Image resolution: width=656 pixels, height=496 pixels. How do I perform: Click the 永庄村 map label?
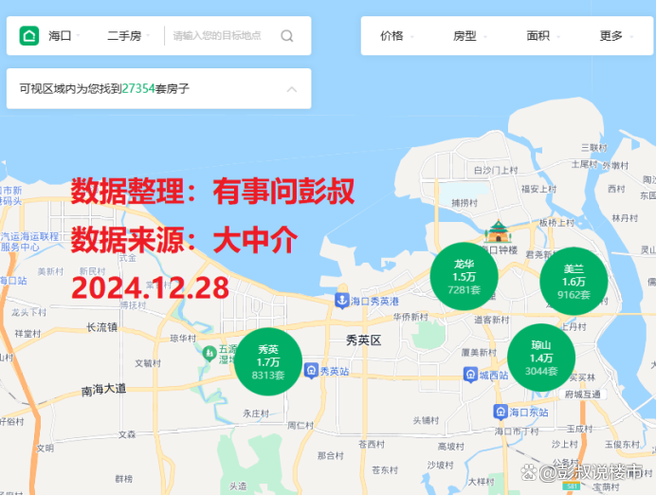click(256, 414)
